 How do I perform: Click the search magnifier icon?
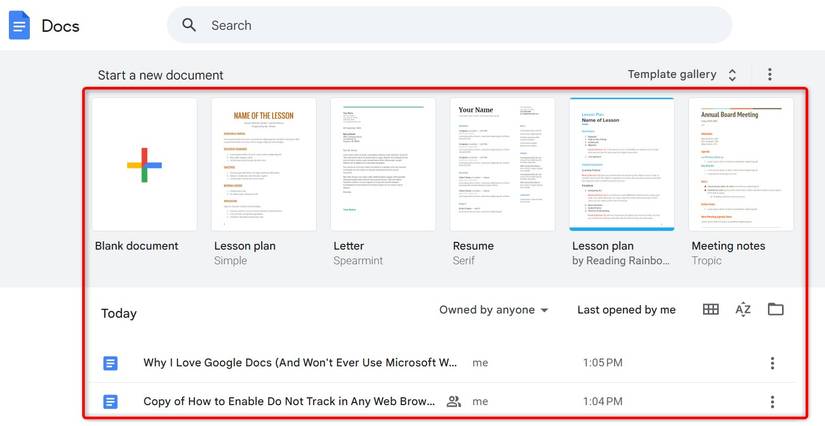point(189,25)
